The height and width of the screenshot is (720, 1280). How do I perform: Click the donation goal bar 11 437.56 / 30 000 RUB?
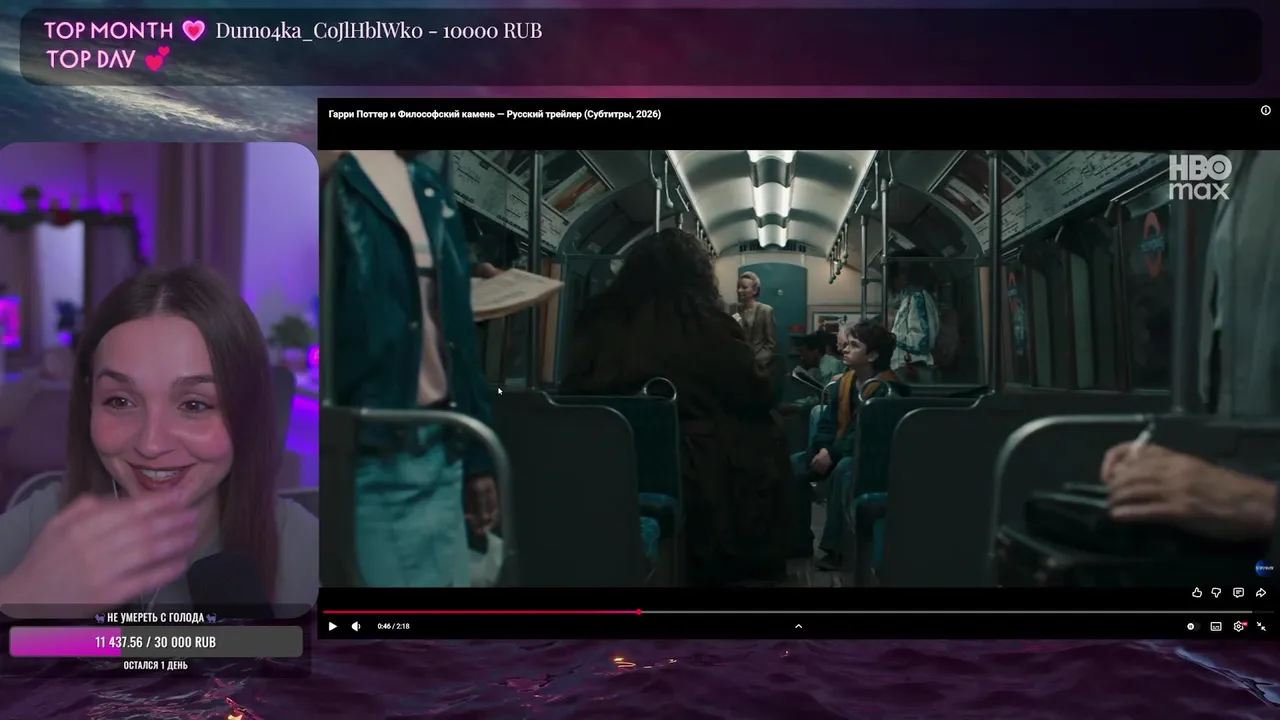tap(156, 642)
